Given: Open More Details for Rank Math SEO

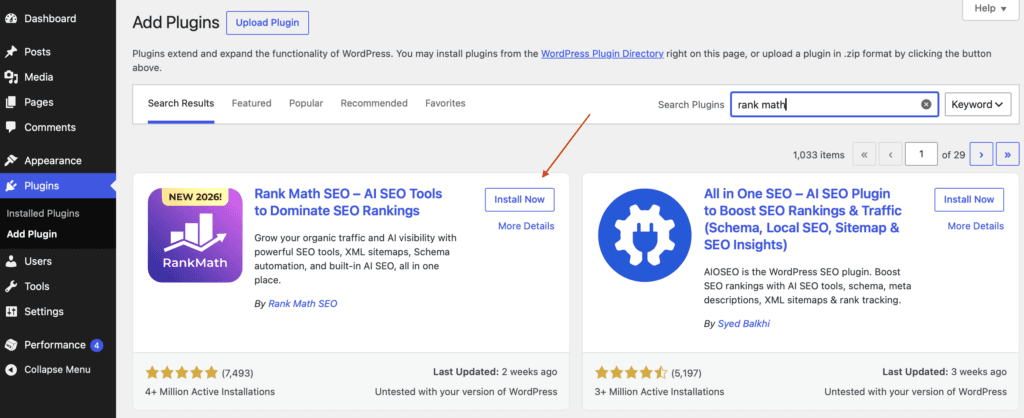Looking at the screenshot, I should point(526,226).
